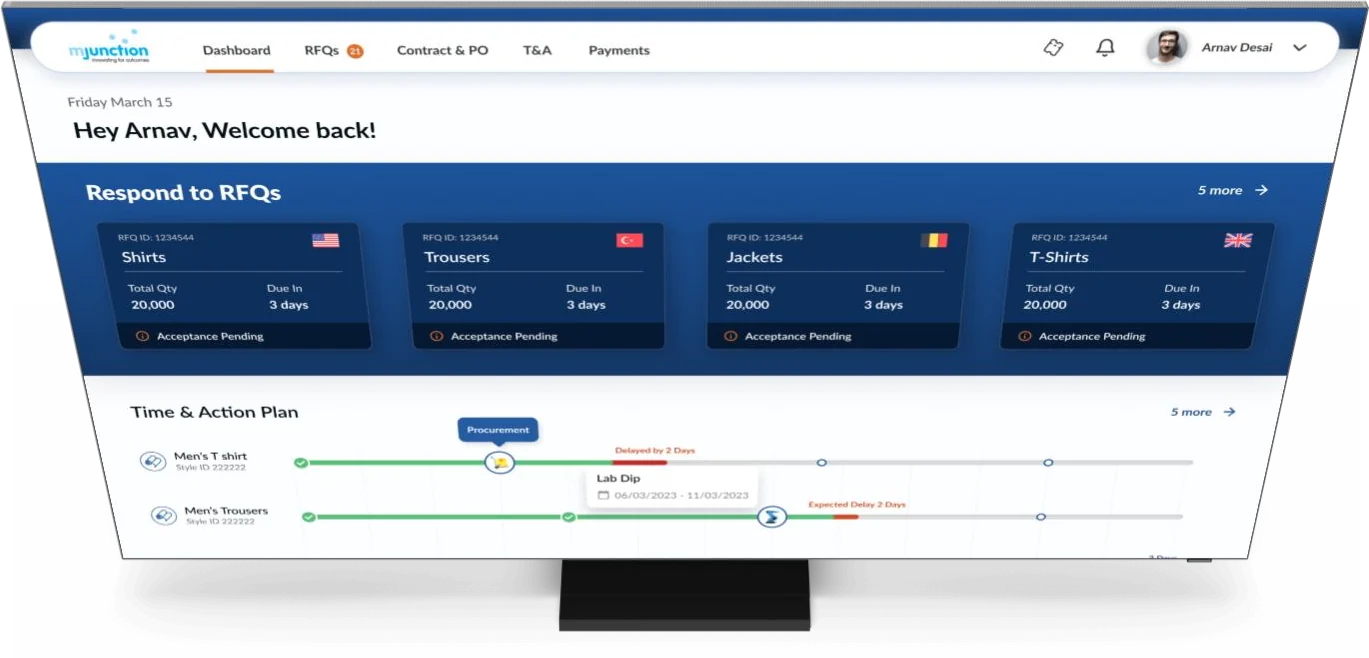
Task: Click Belgium flag on Jackets card
Action: click(933, 240)
